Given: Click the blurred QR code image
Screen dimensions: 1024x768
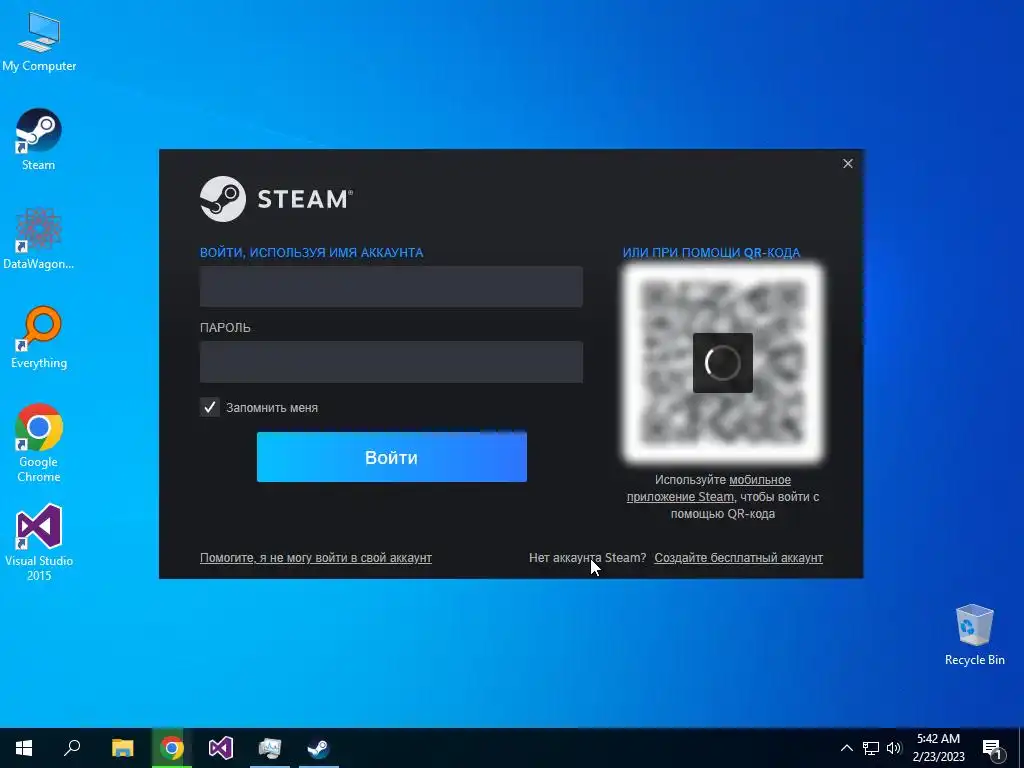Looking at the screenshot, I should (722, 362).
